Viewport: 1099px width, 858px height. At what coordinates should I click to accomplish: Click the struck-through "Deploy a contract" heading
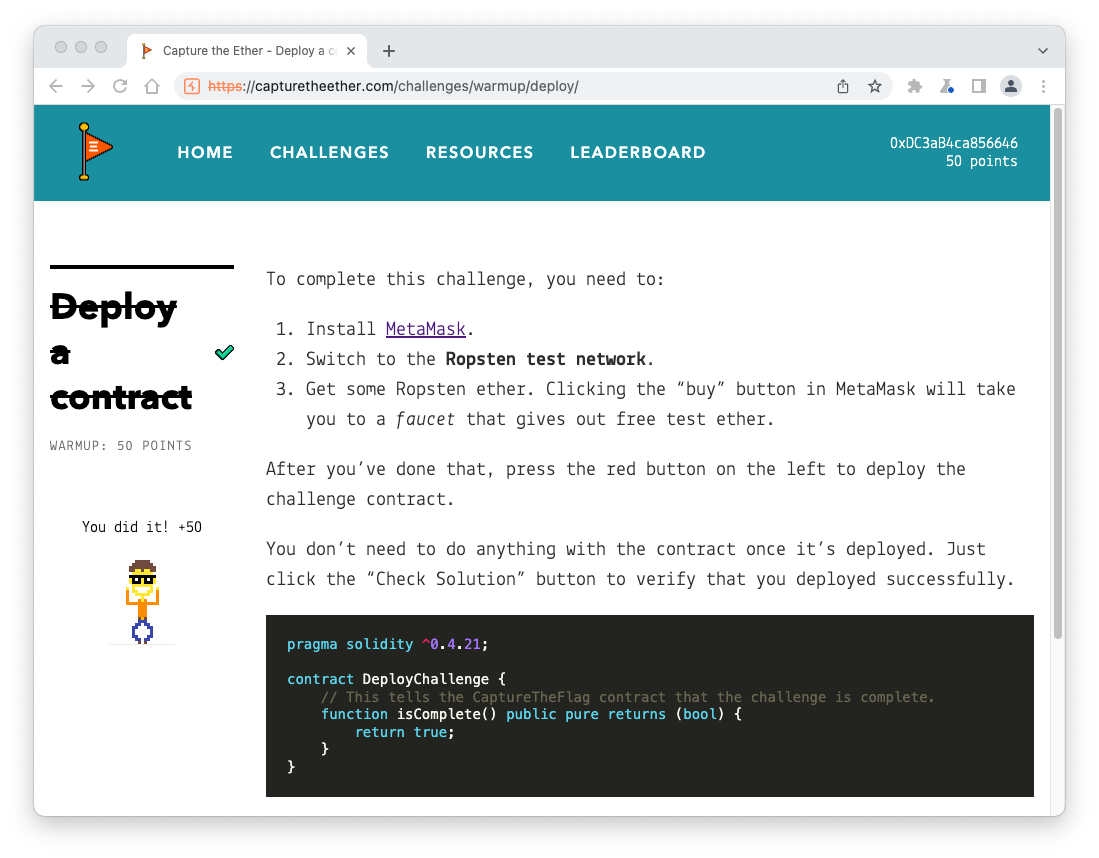tap(121, 353)
